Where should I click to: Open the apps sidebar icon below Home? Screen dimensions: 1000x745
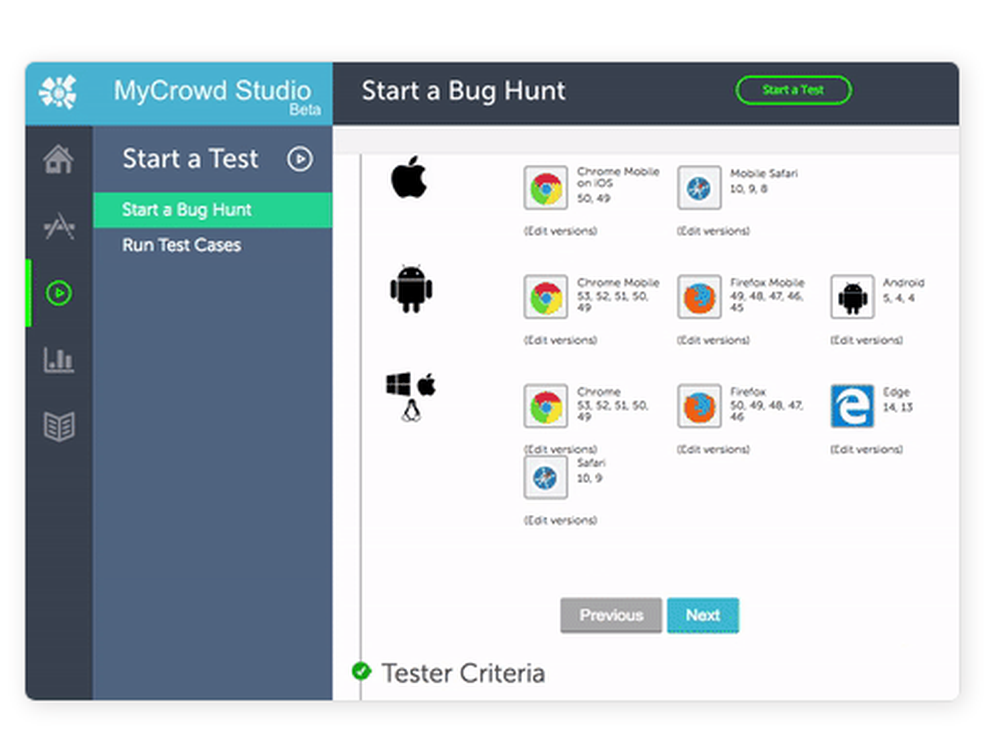pyautogui.click(x=59, y=226)
